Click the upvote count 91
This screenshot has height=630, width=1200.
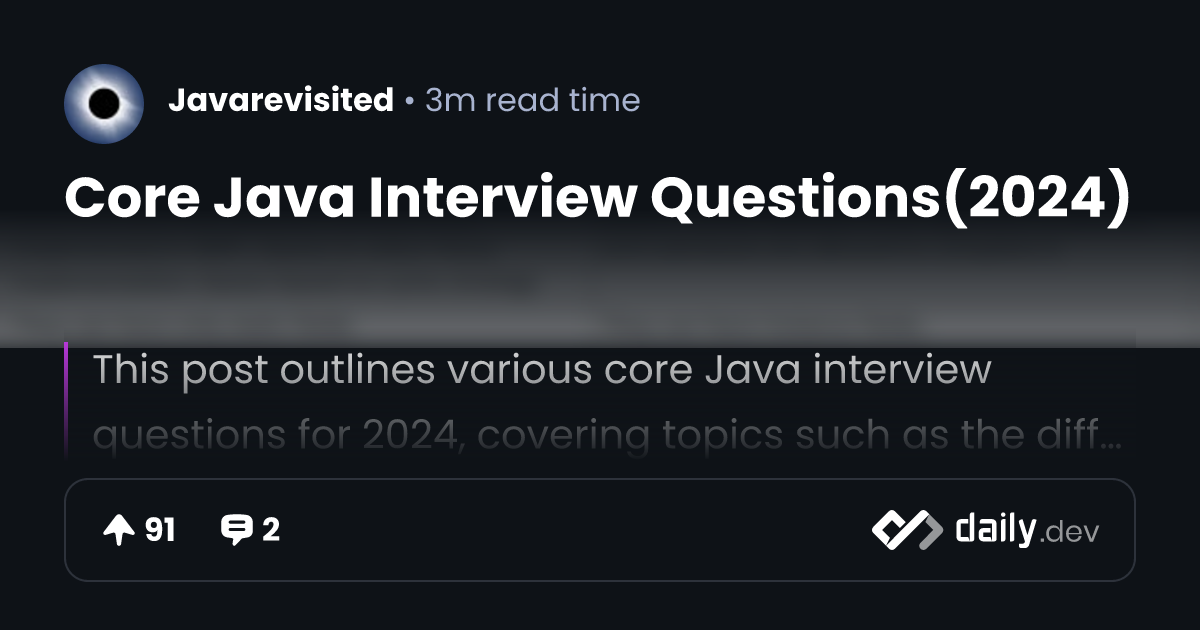click(x=160, y=530)
